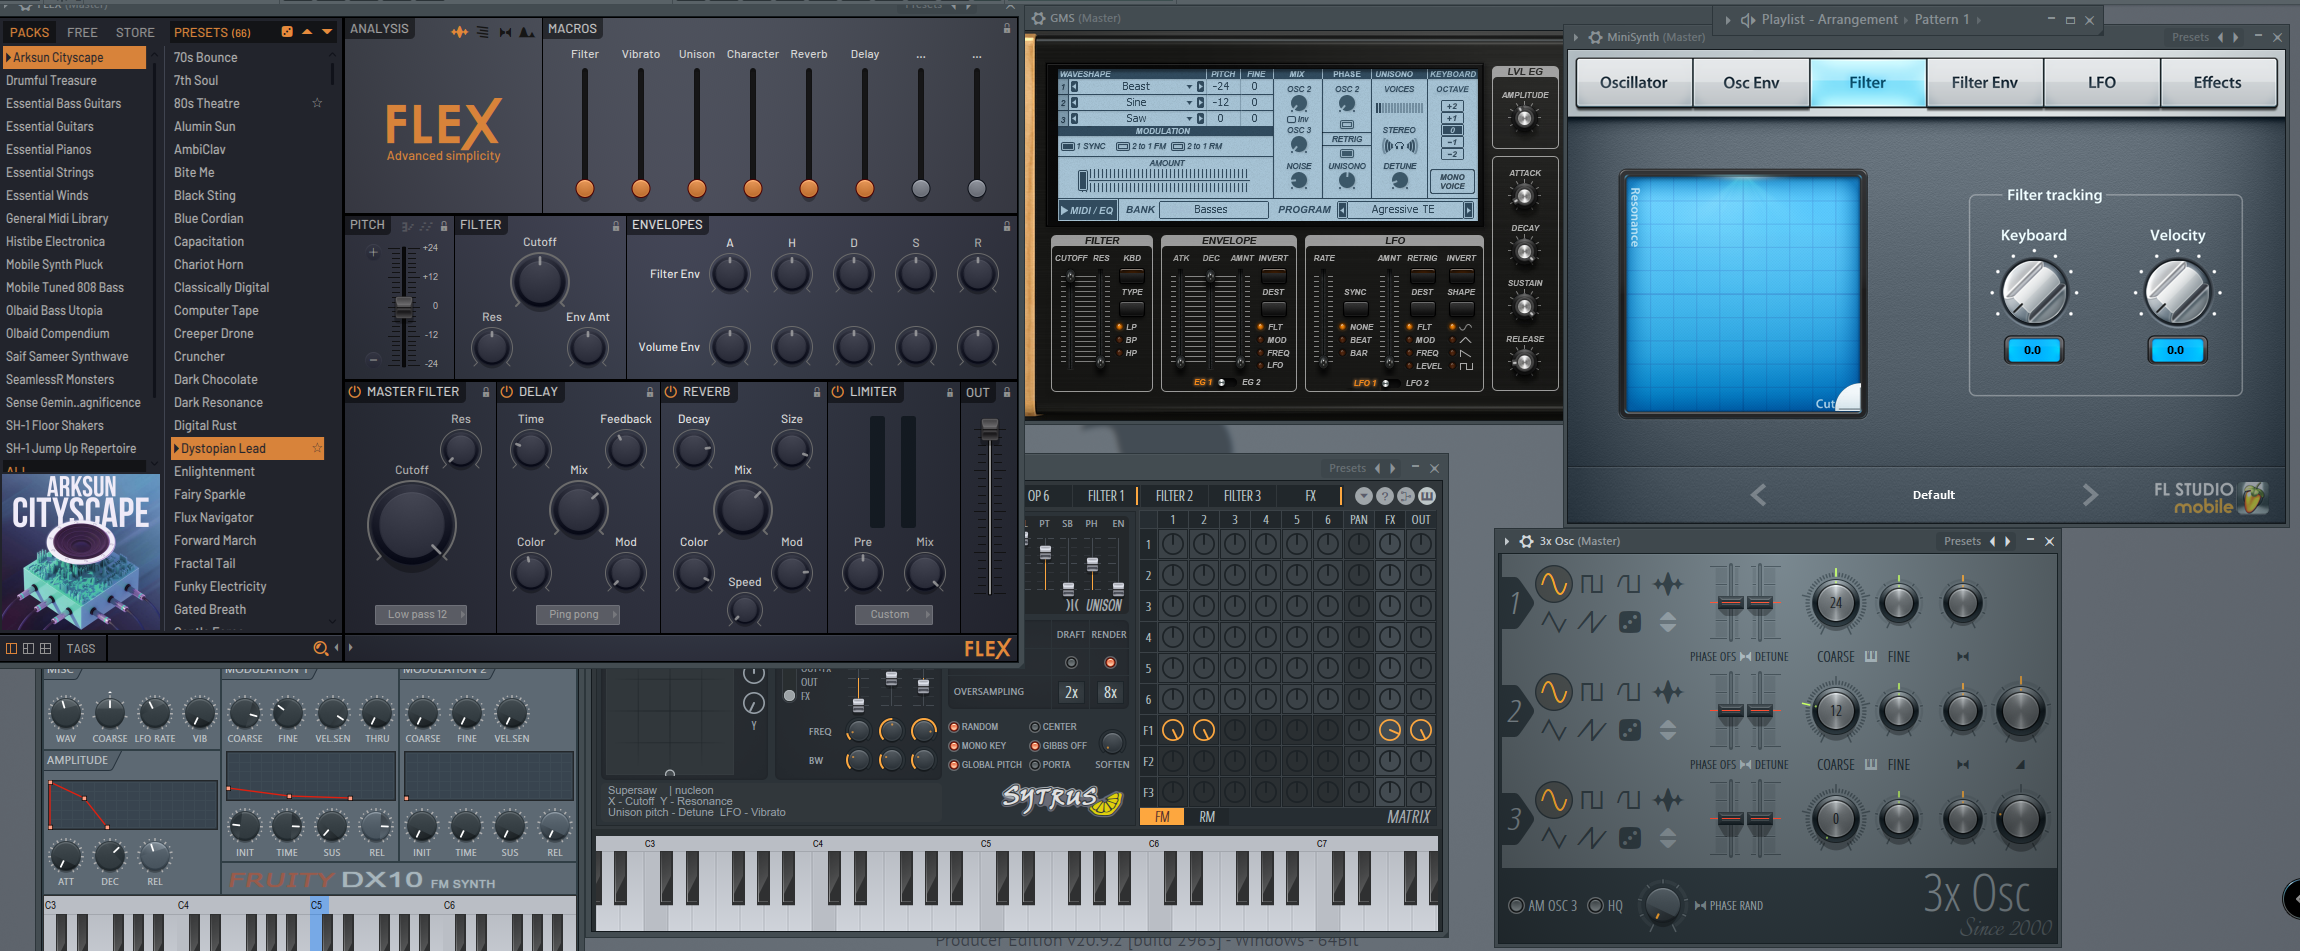Screen dimensions: 2300x951
Task: Click the random preset dice icon in FLEX
Action: [287, 32]
